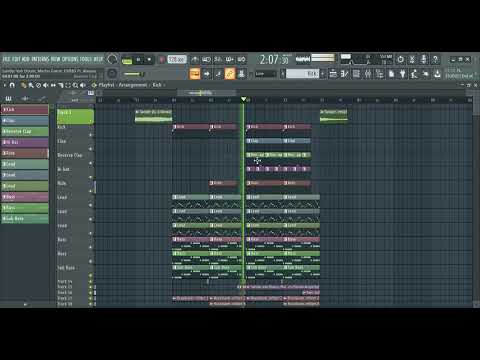Click the green playhead marker on timeline
Image resolution: width=480 pixels, height=360 pixels.
[x=244, y=99]
